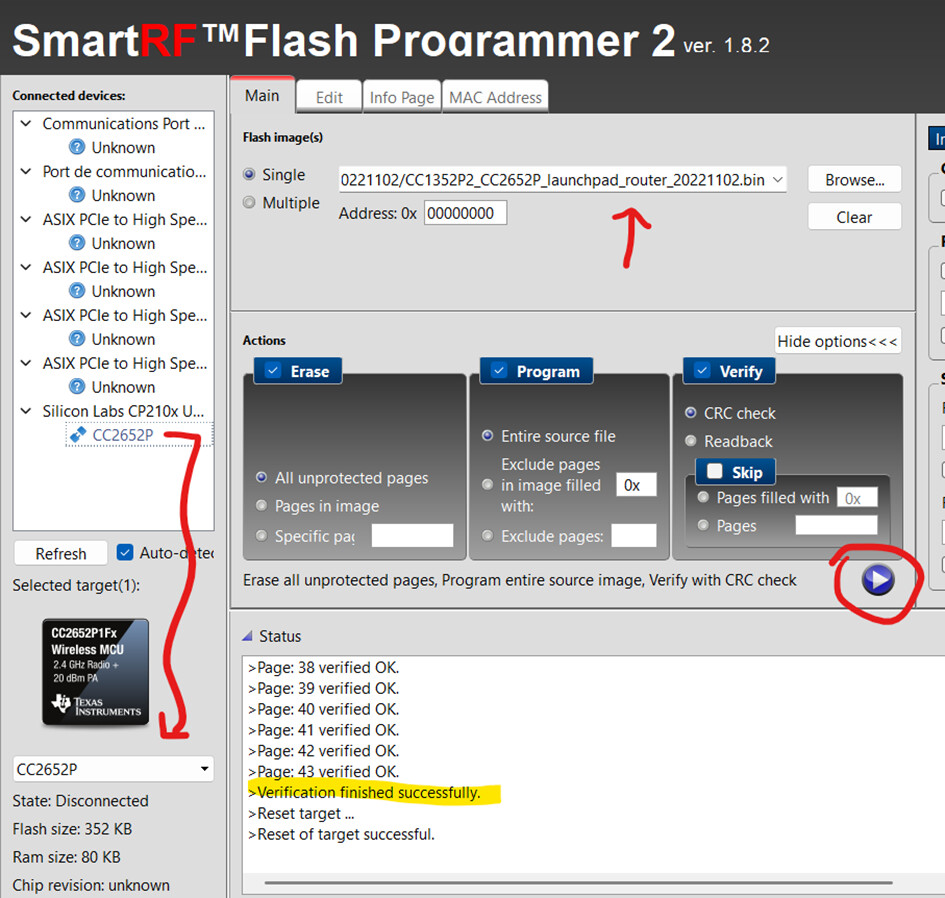Click the CC2652P1Fx Texas Instruments chip image
This screenshot has height=898, width=945.
[95, 672]
